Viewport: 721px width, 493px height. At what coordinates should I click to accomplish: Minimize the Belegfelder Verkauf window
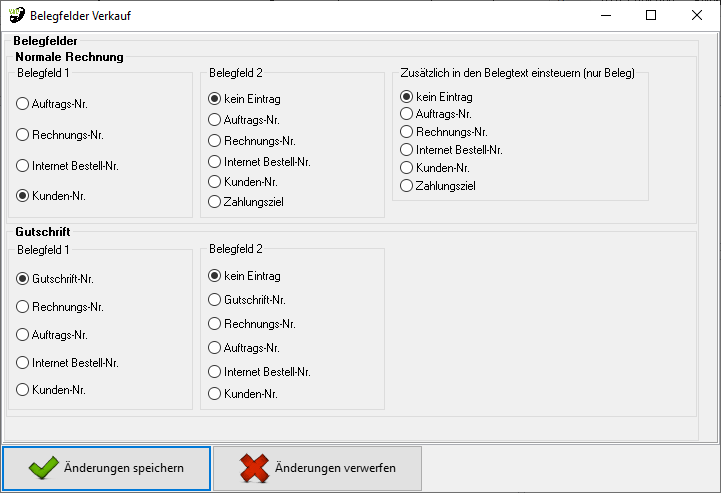(x=605, y=16)
